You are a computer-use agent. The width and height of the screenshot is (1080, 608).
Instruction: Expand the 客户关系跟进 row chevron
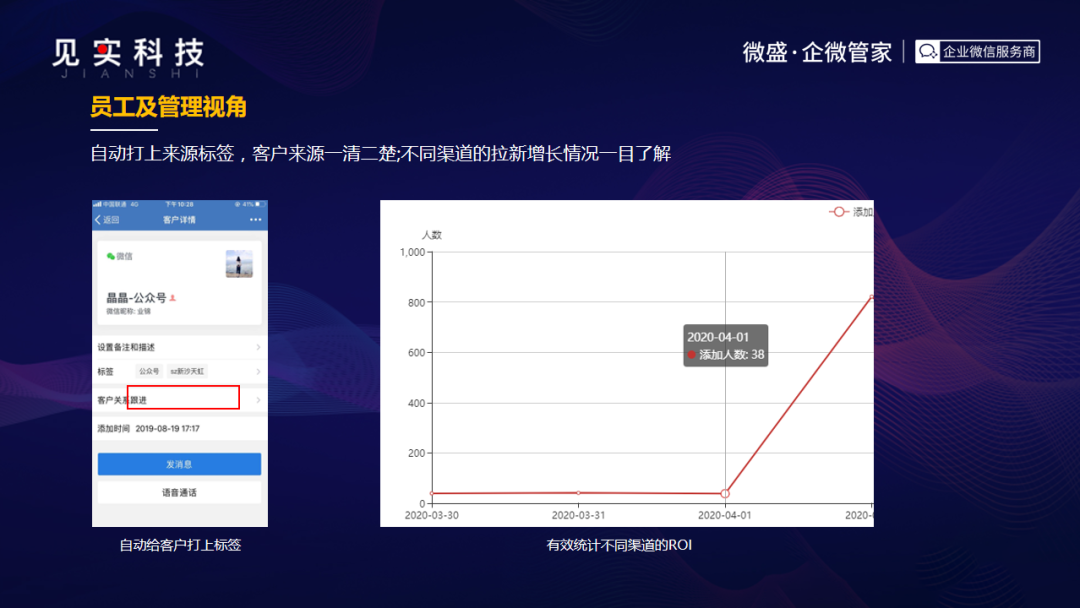(258, 400)
